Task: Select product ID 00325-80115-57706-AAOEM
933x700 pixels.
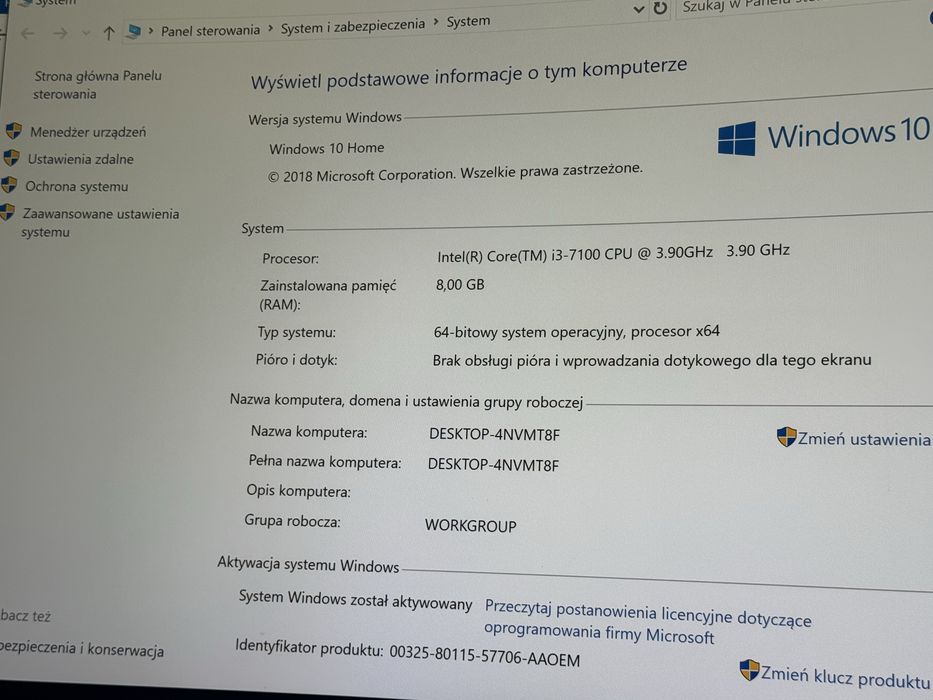Action: [x=484, y=657]
